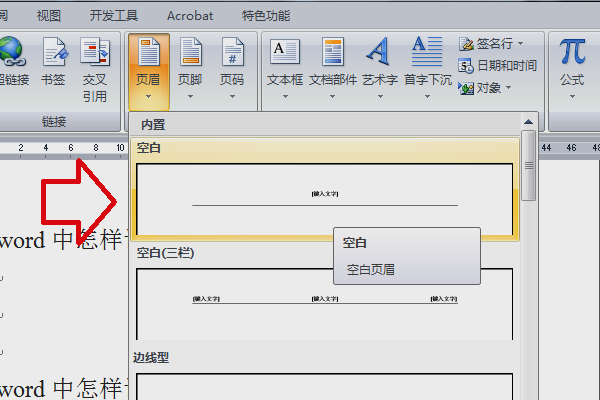600x400 pixels.
Task: Open 交叉引用 cross-reference tool
Action: pos(95,52)
